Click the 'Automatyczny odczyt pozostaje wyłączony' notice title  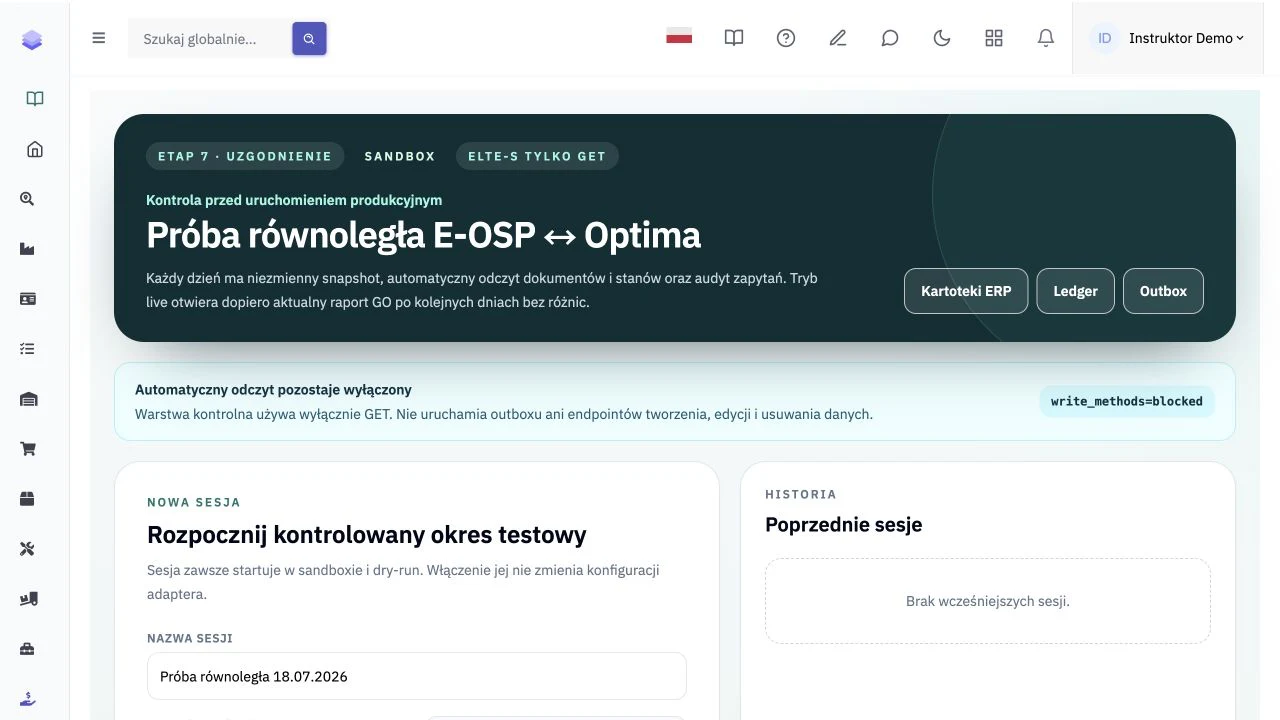pyautogui.click(x=273, y=390)
